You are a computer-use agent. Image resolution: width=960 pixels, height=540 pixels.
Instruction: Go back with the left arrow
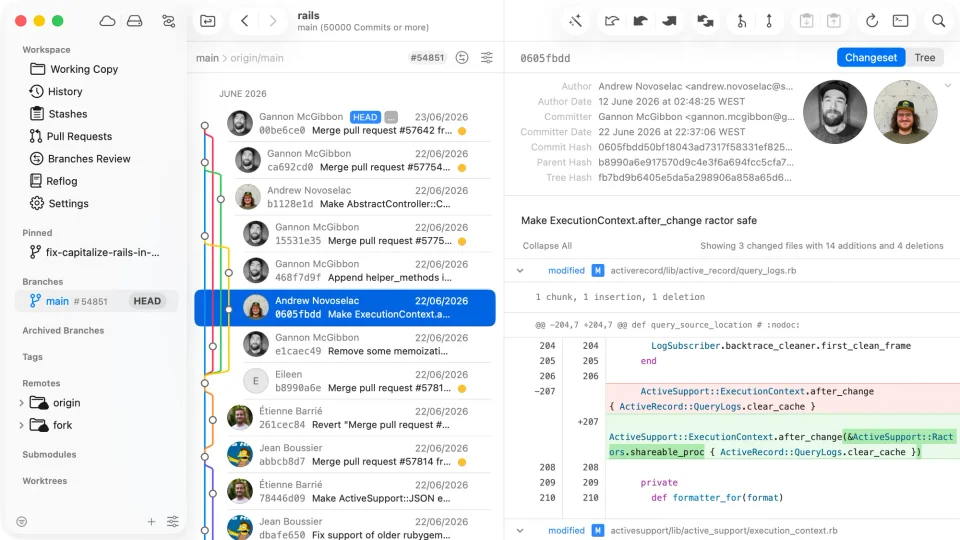(244, 21)
